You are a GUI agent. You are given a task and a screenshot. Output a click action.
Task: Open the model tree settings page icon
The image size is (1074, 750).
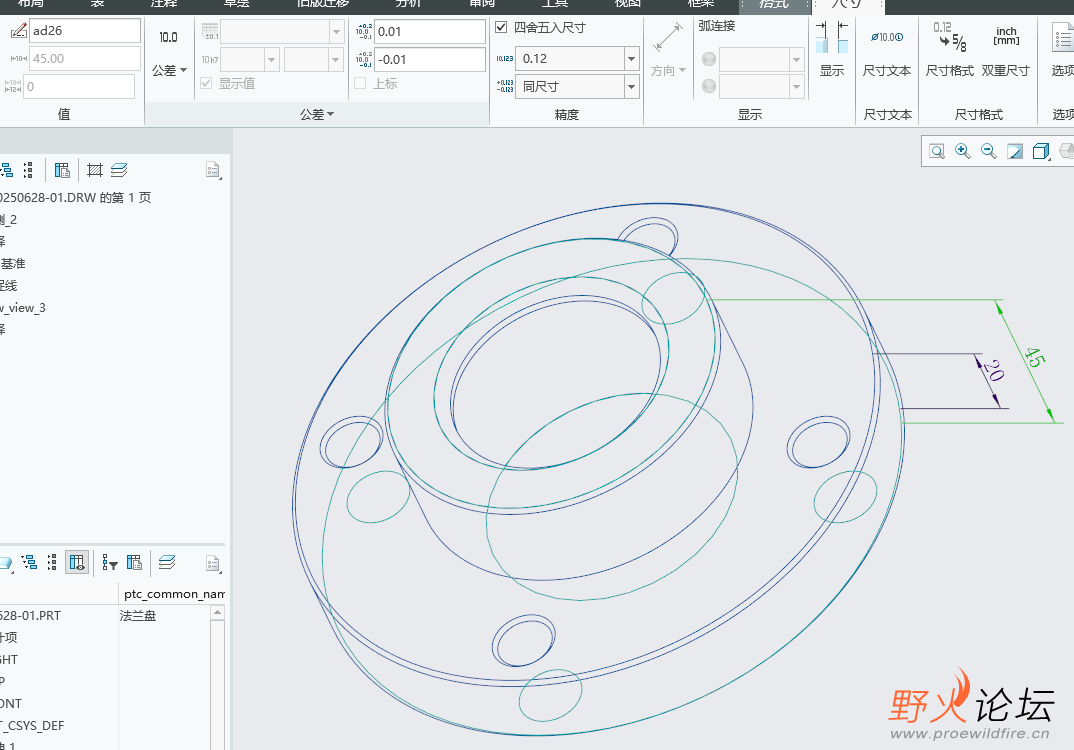[x=213, y=564]
